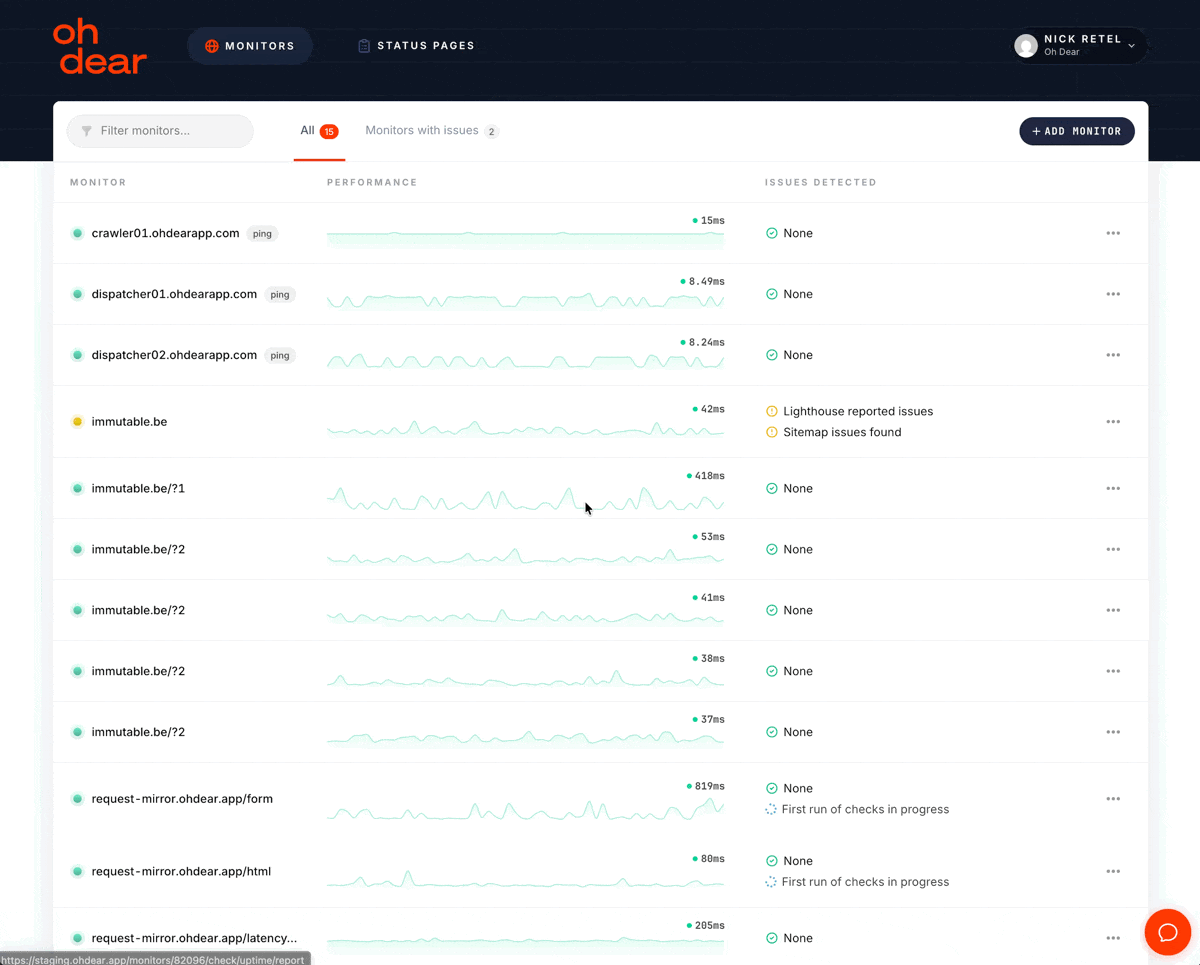Image resolution: width=1200 pixels, height=965 pixels.
Task: Click the green status dot for crawler01.ohdearapp.com
Action: [x=77, y=233]
